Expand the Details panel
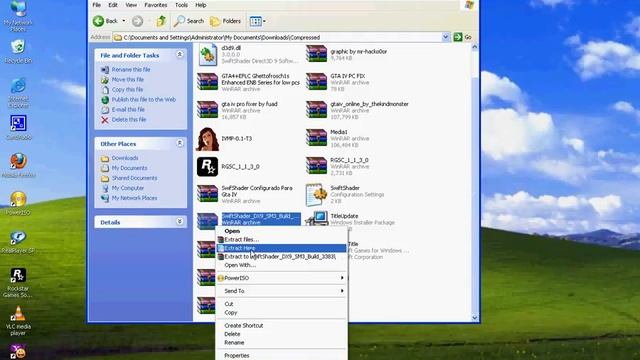The image size is (640, 360). [x=180, y=222]
